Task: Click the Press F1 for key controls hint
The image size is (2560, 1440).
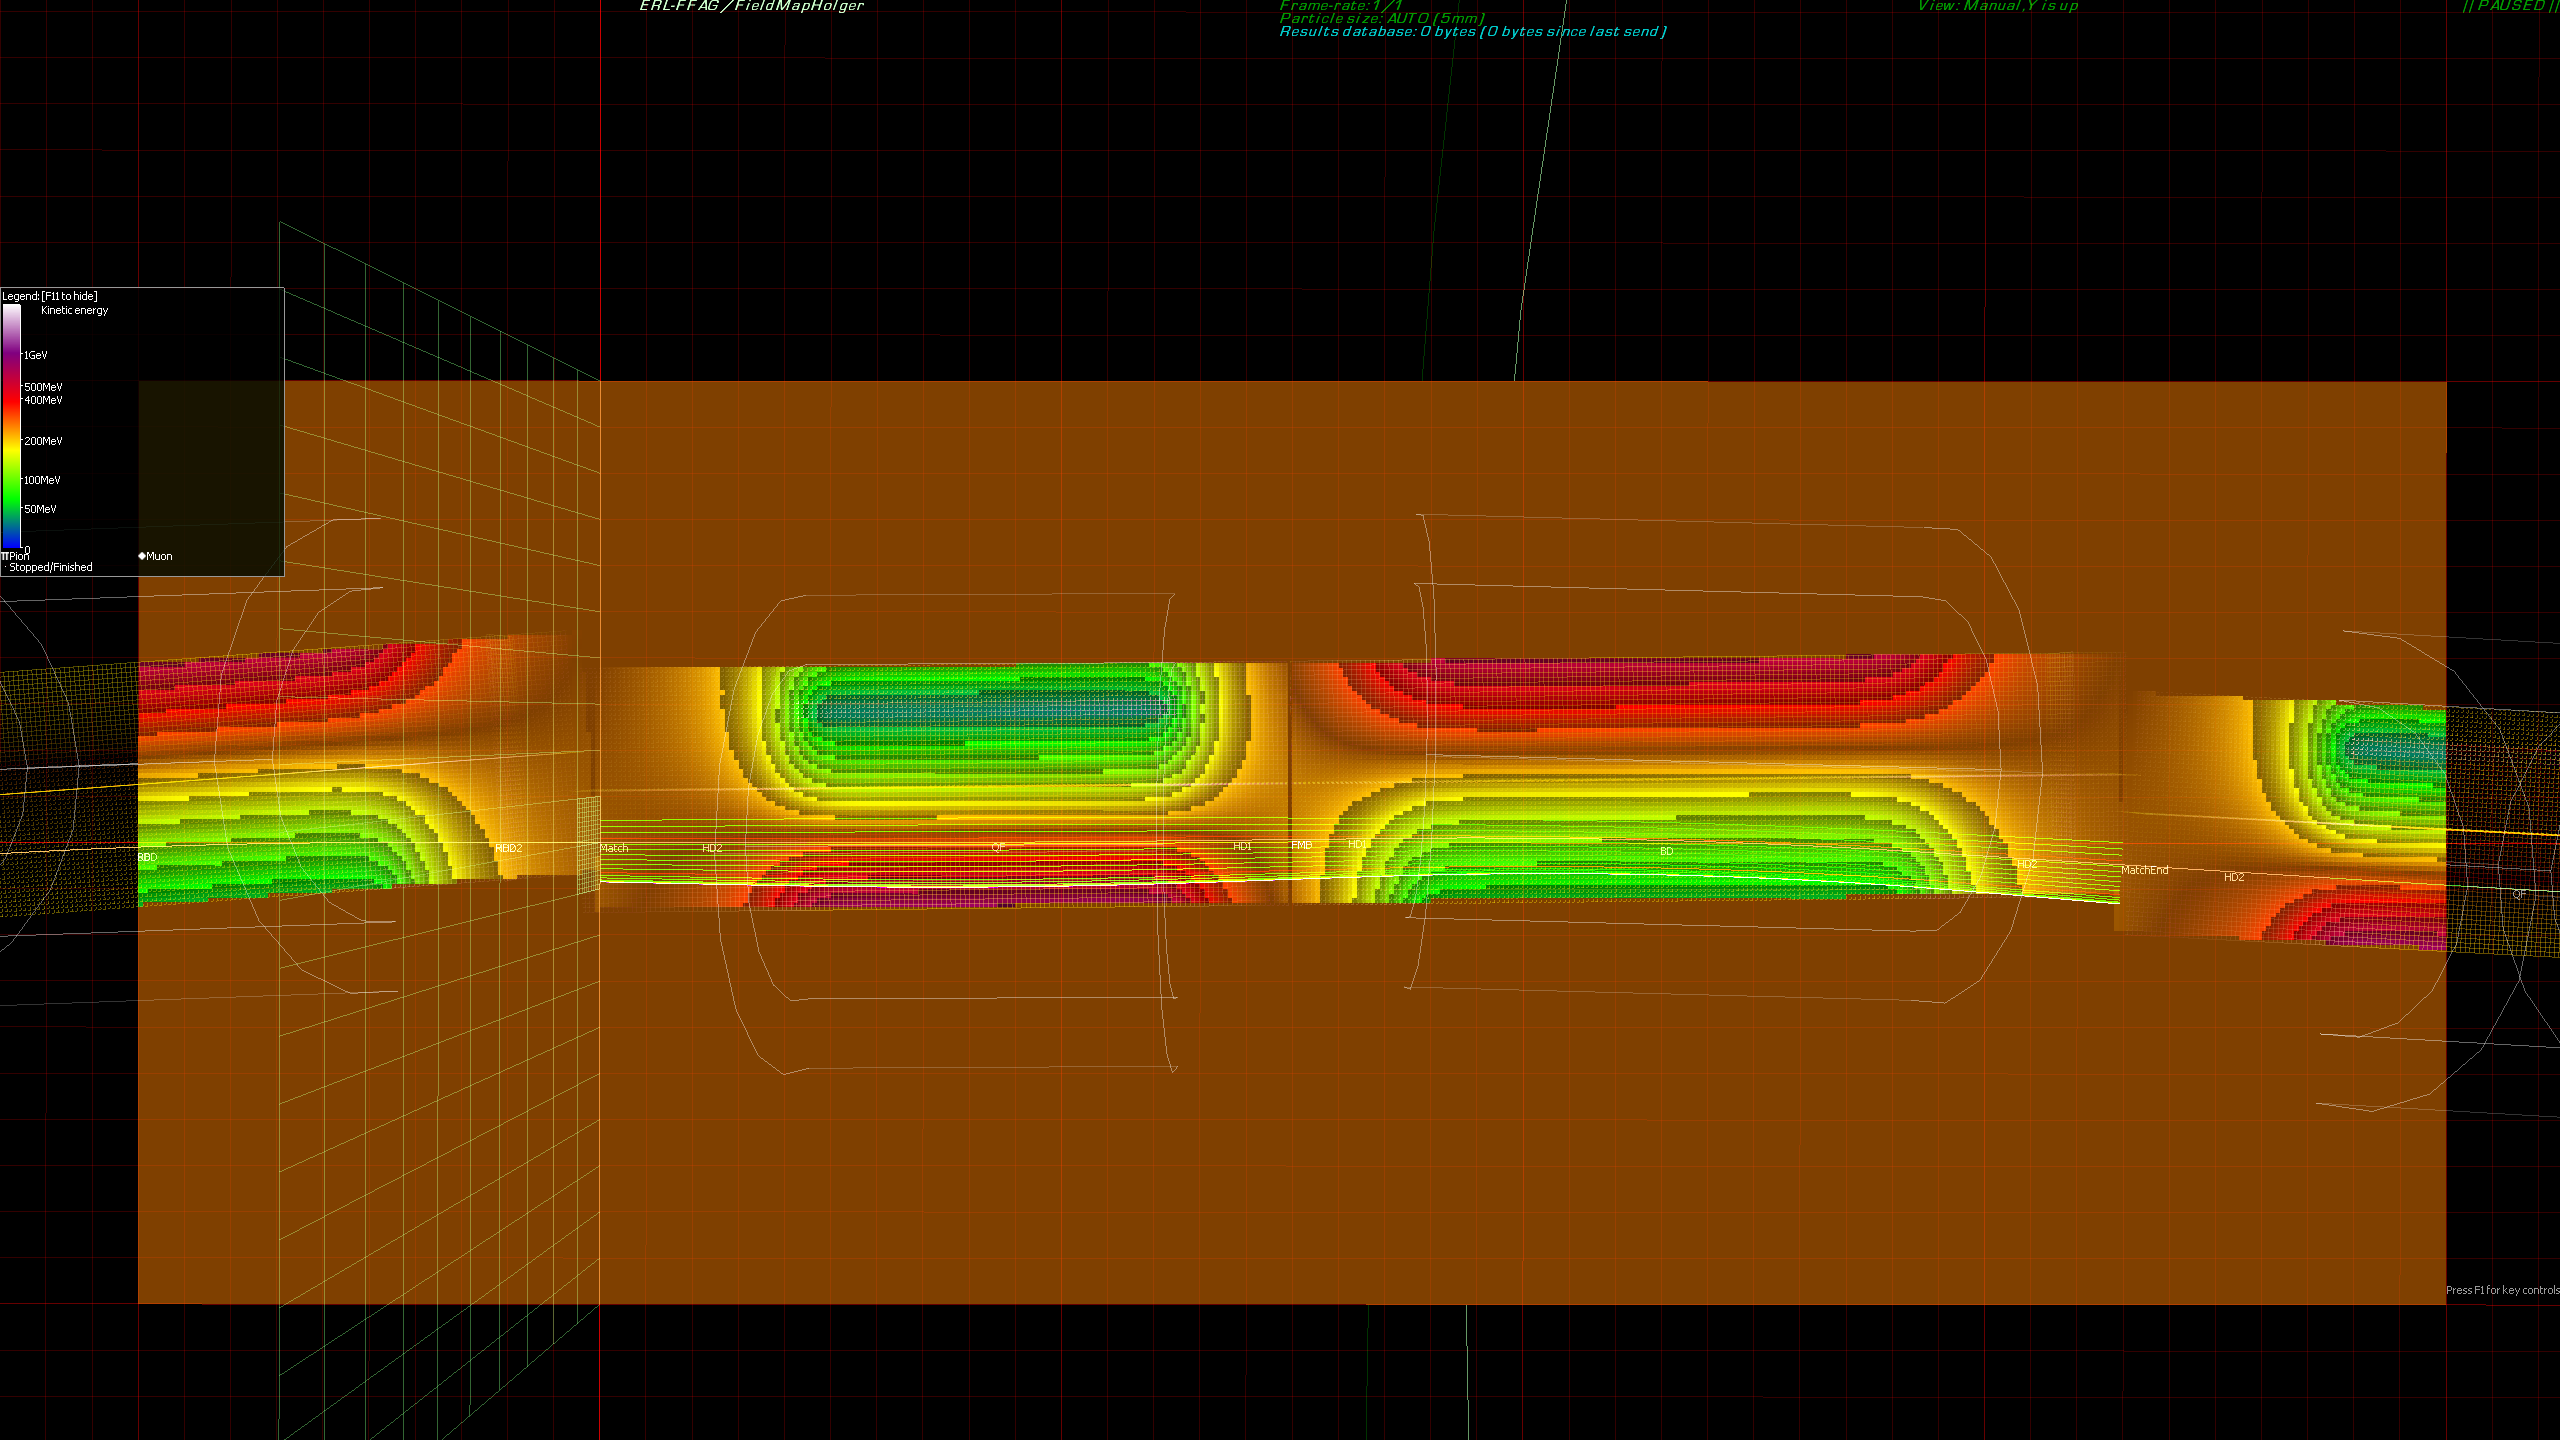Action: [x=2502, y=1290]
